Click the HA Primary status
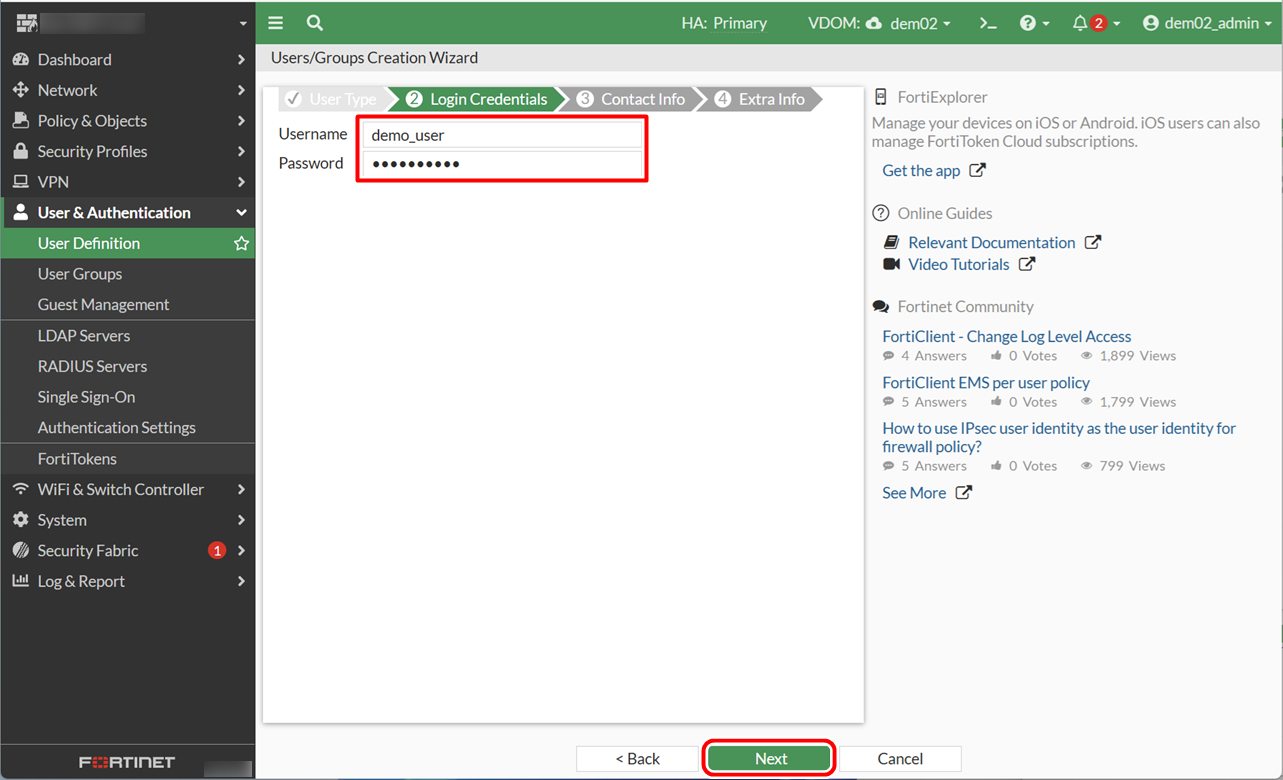Screen dimensions: 1283x780 coord(724,23)
